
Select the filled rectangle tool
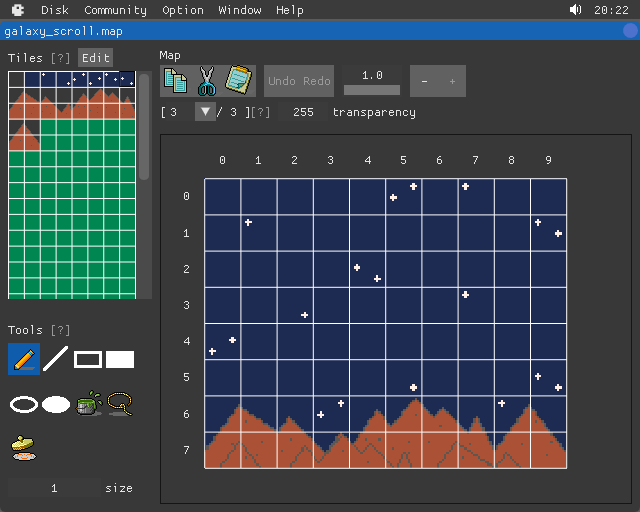coord(120,359)
